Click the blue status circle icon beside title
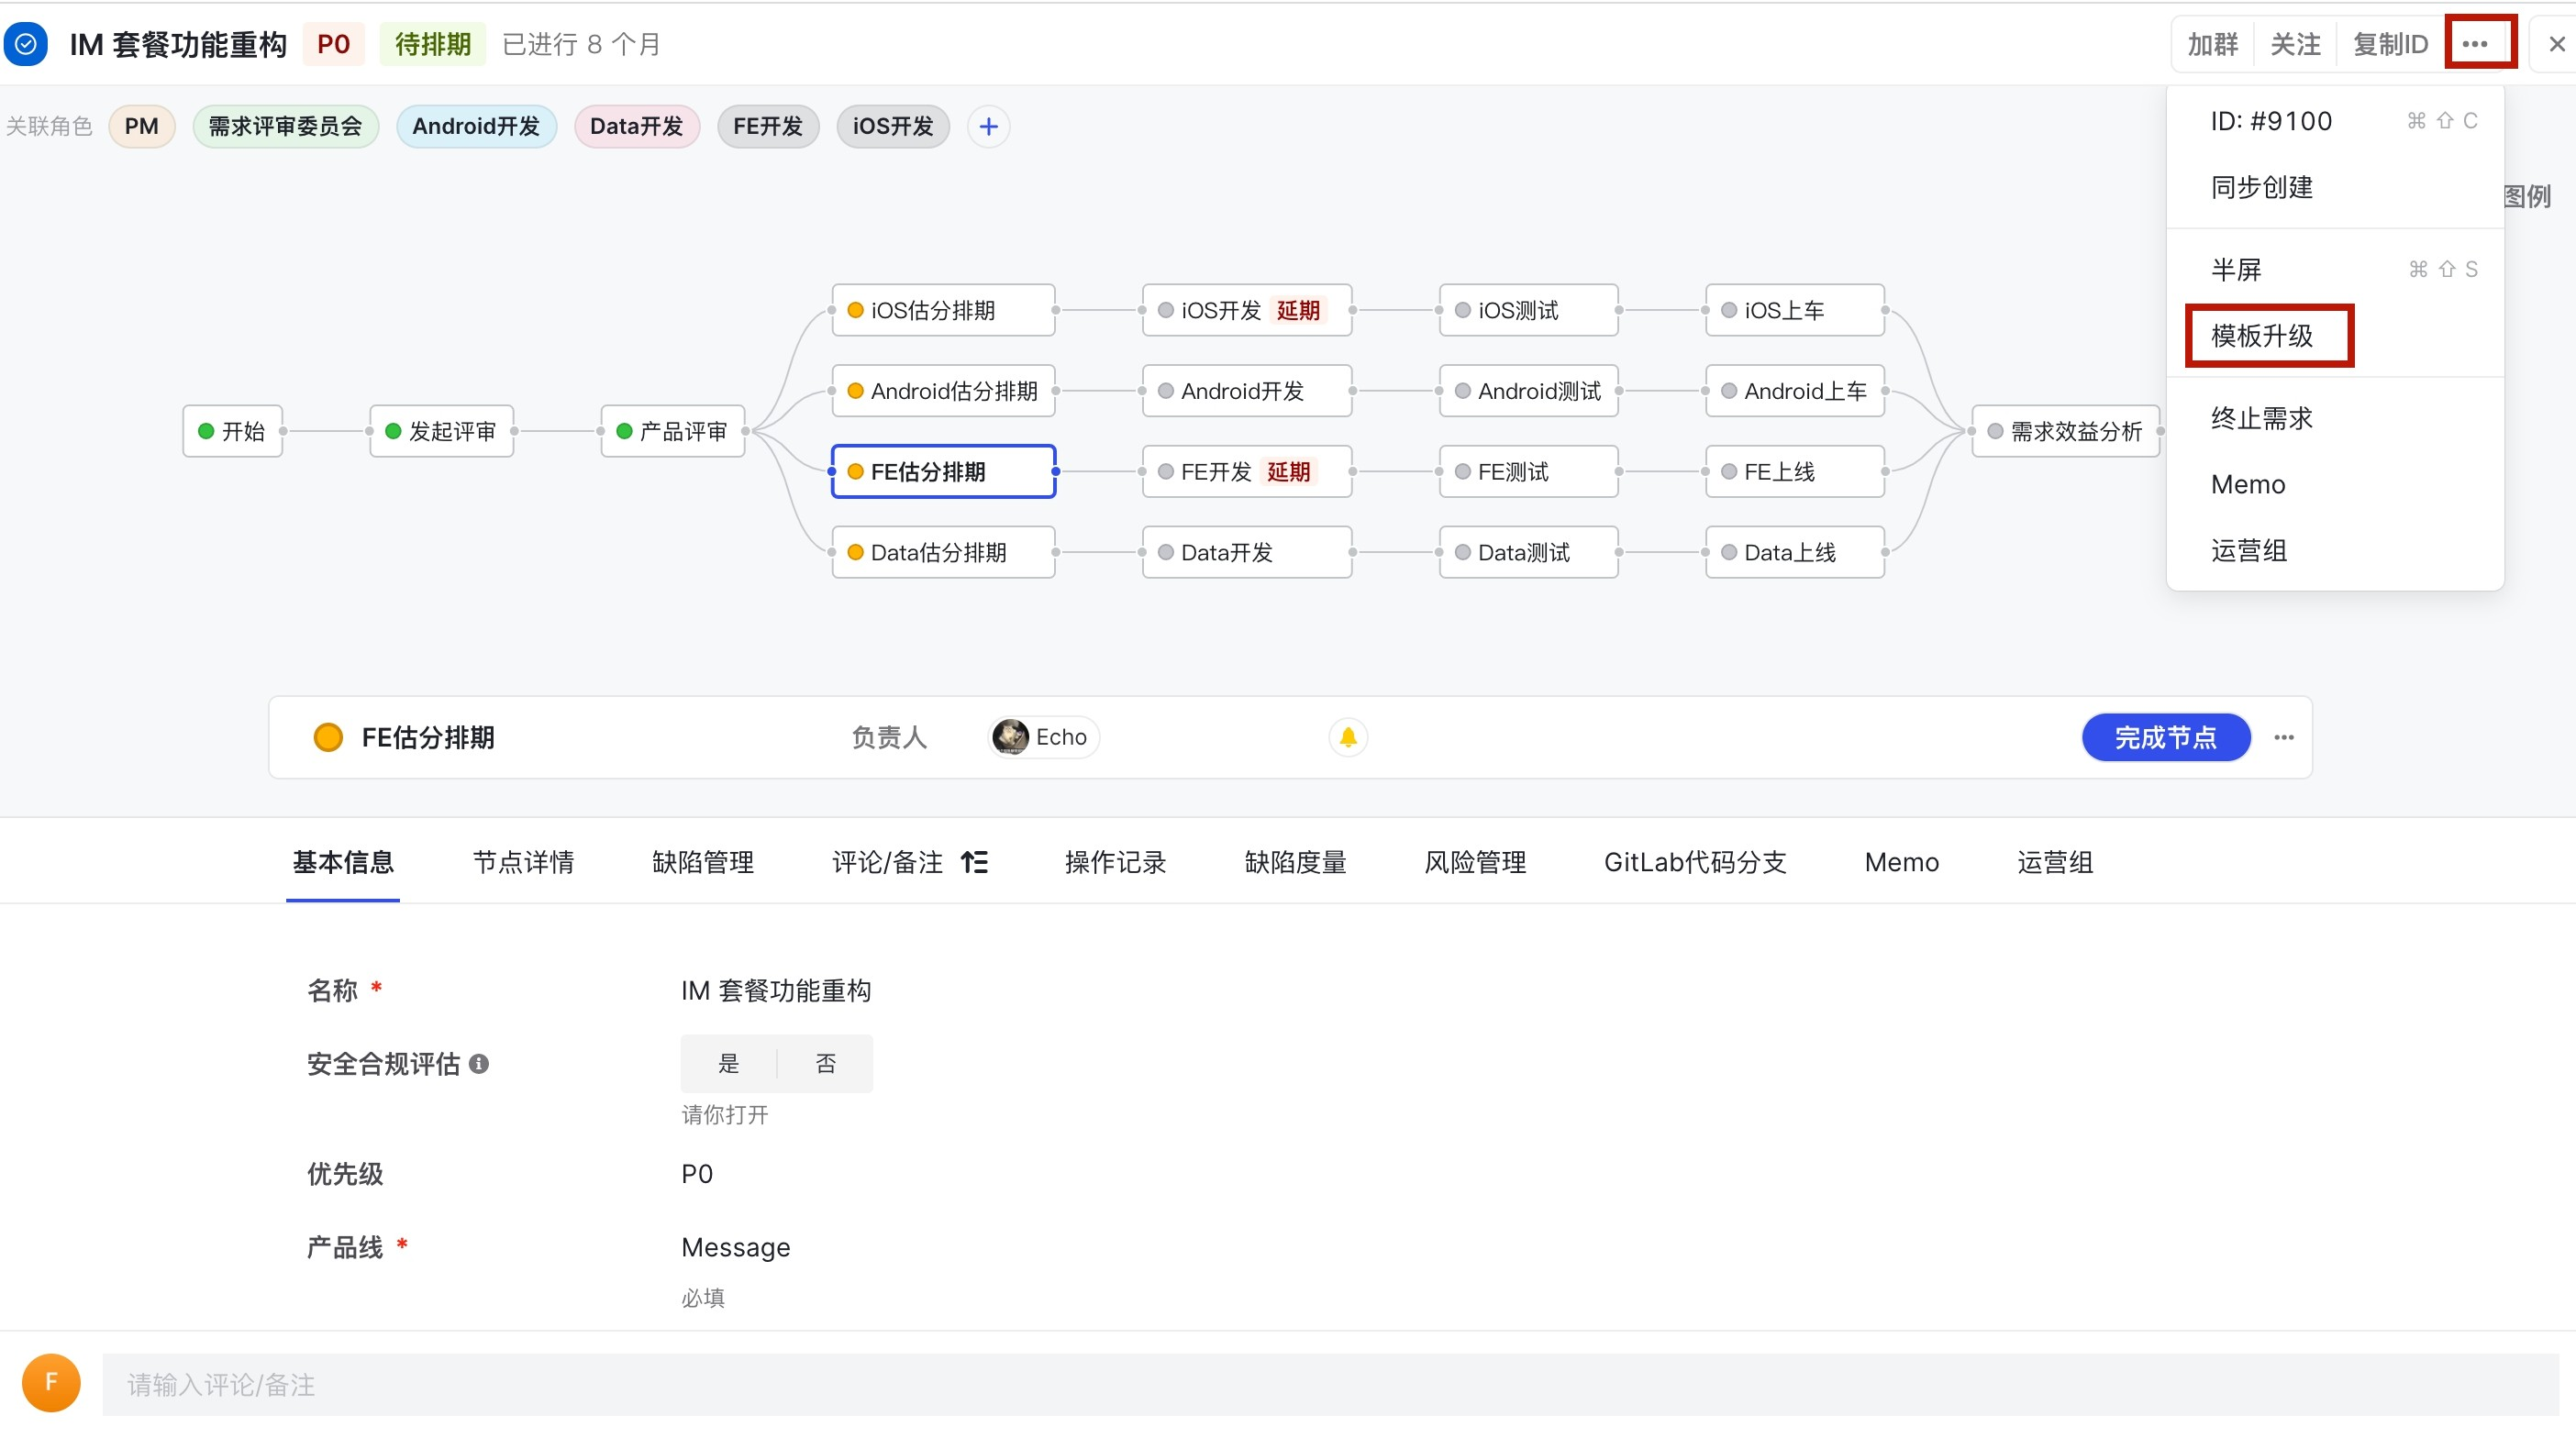This screenshot has height=1449, width=2576. pos(26,44)
